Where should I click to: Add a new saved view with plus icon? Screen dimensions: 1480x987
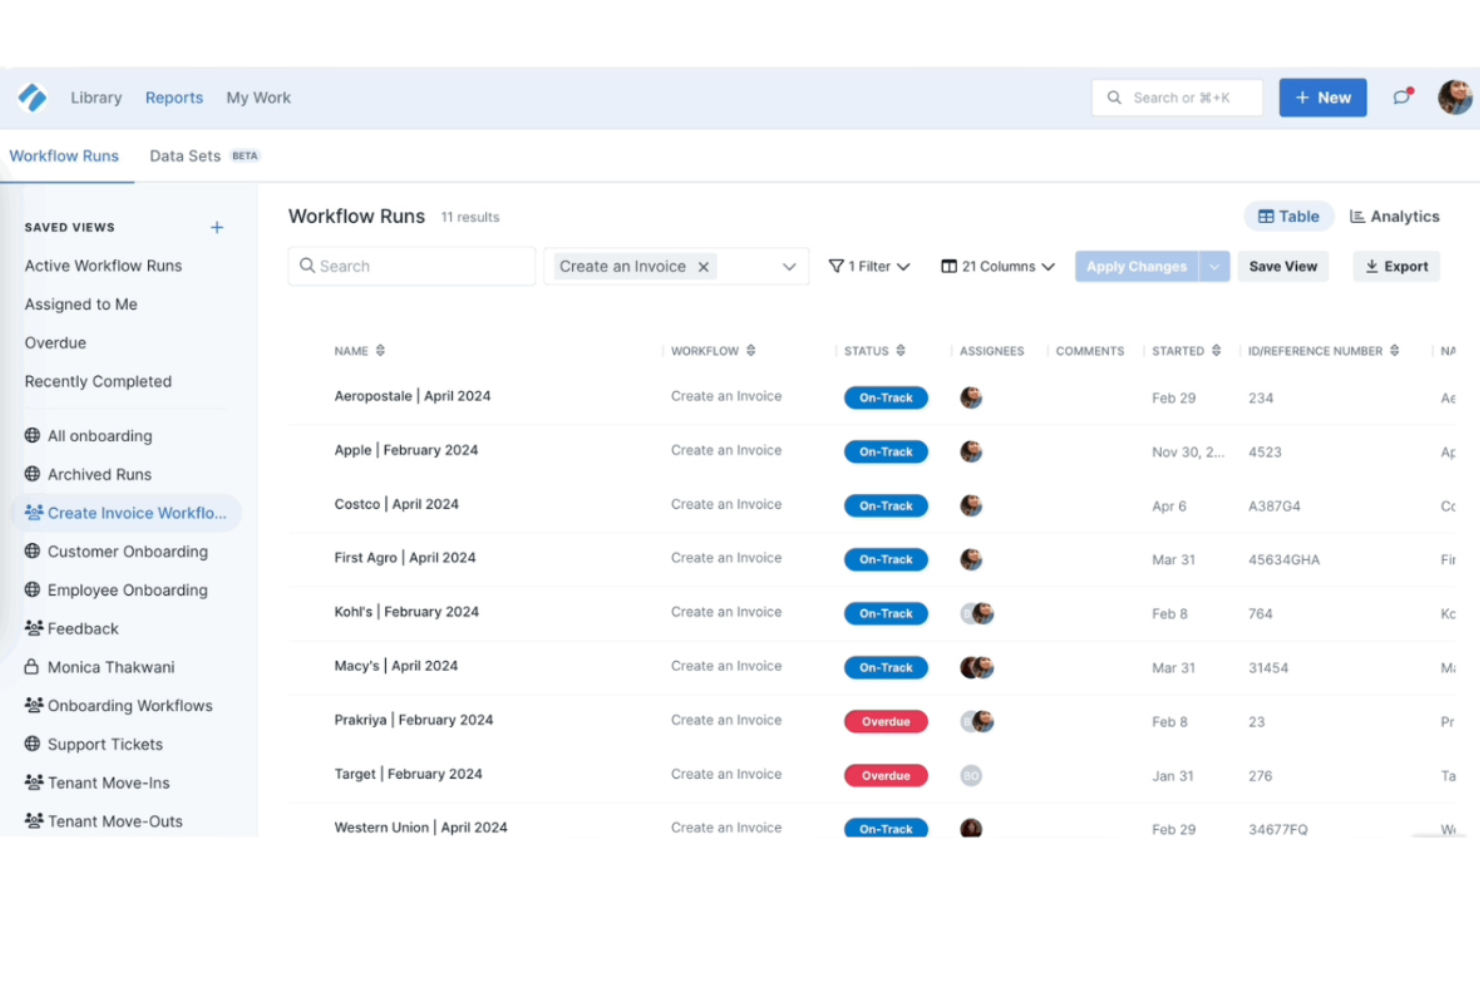(217, 227)
